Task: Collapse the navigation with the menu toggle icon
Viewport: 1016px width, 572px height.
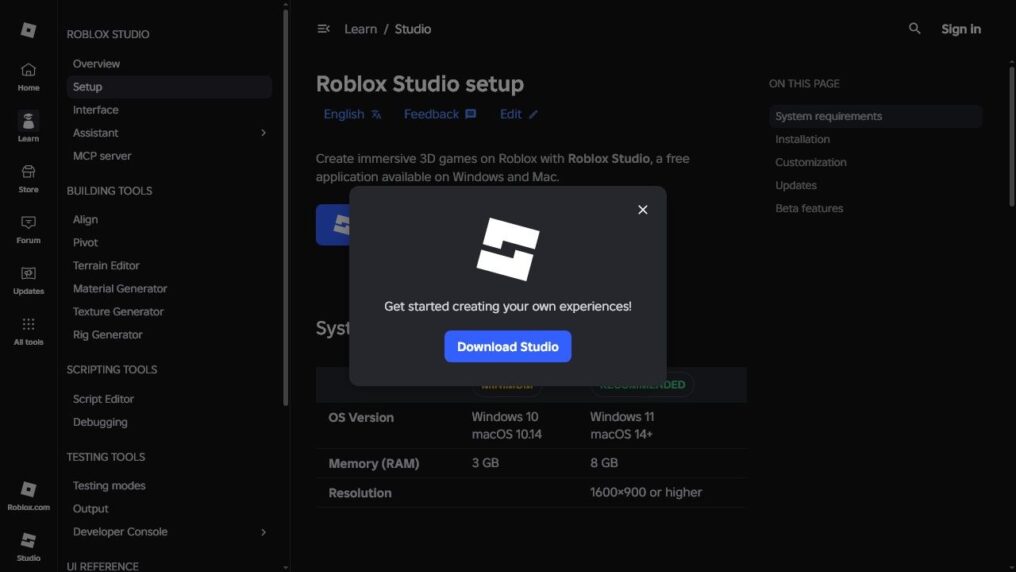Action: pos(323,29)
